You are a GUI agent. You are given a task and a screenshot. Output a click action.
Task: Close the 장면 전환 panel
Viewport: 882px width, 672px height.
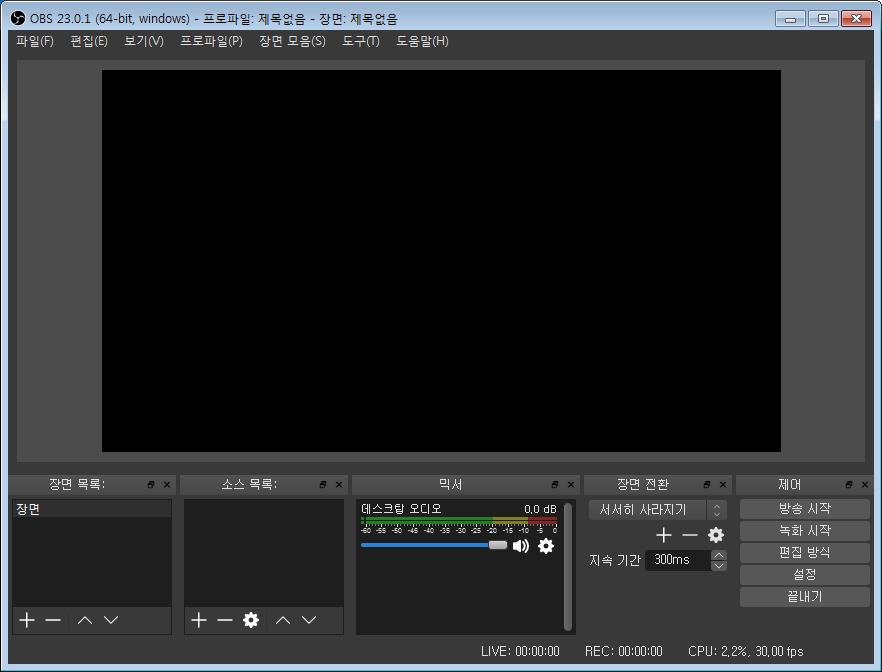pos(723,484)
